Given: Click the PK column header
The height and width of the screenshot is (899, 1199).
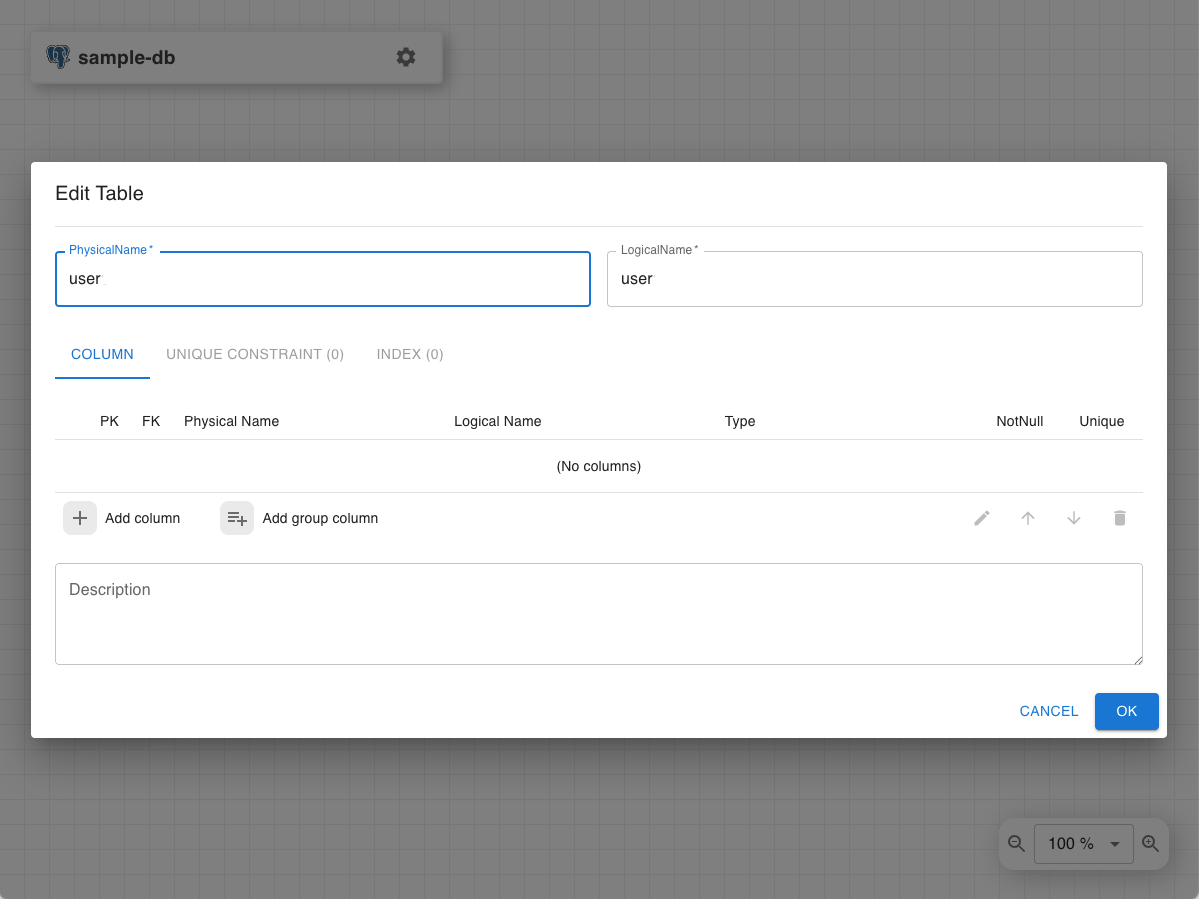Looking at the screenshot, I should click(x=109, y=421).
